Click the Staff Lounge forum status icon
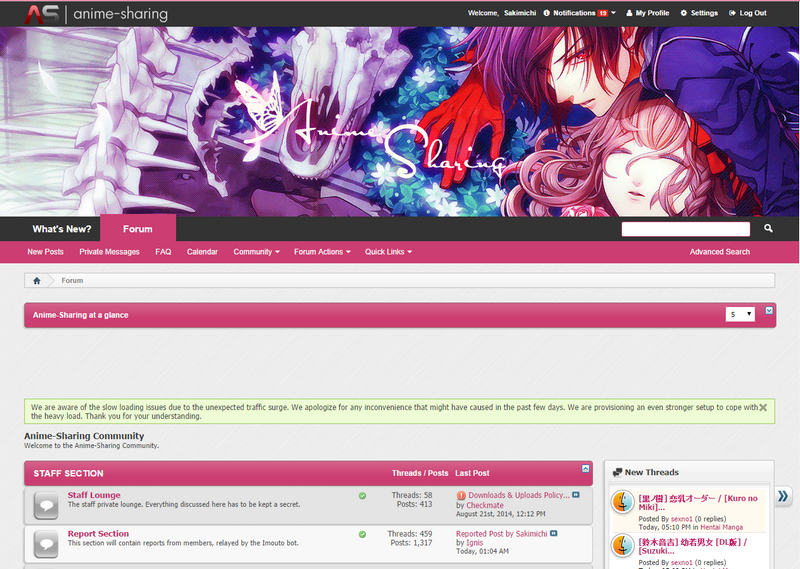The width and height of the screenshot is (800, 569). (x=46, y=505)
